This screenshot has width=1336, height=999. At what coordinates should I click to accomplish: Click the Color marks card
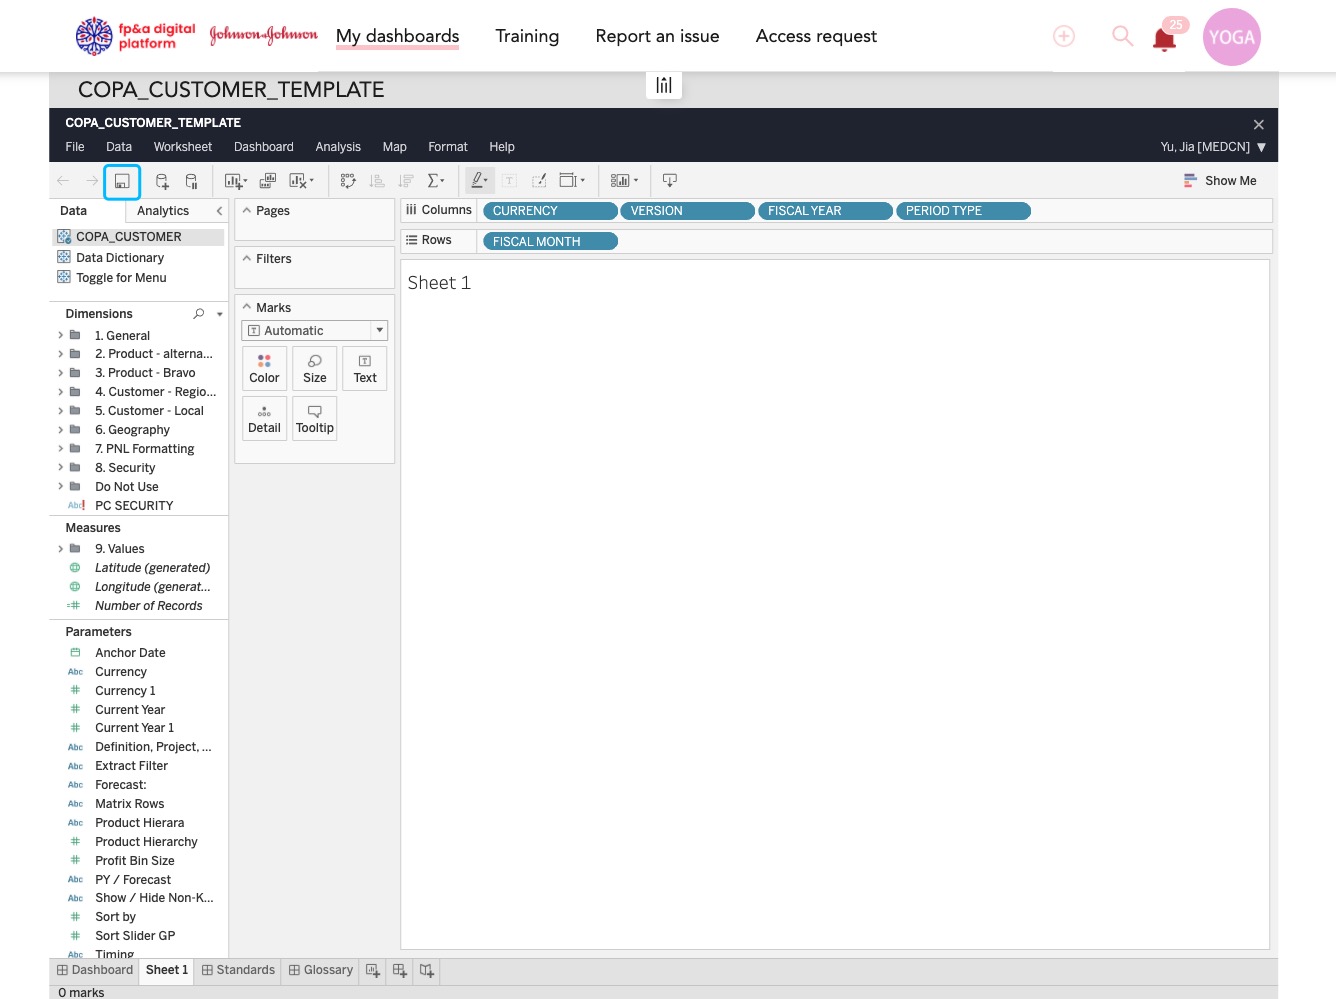point(264,368)
